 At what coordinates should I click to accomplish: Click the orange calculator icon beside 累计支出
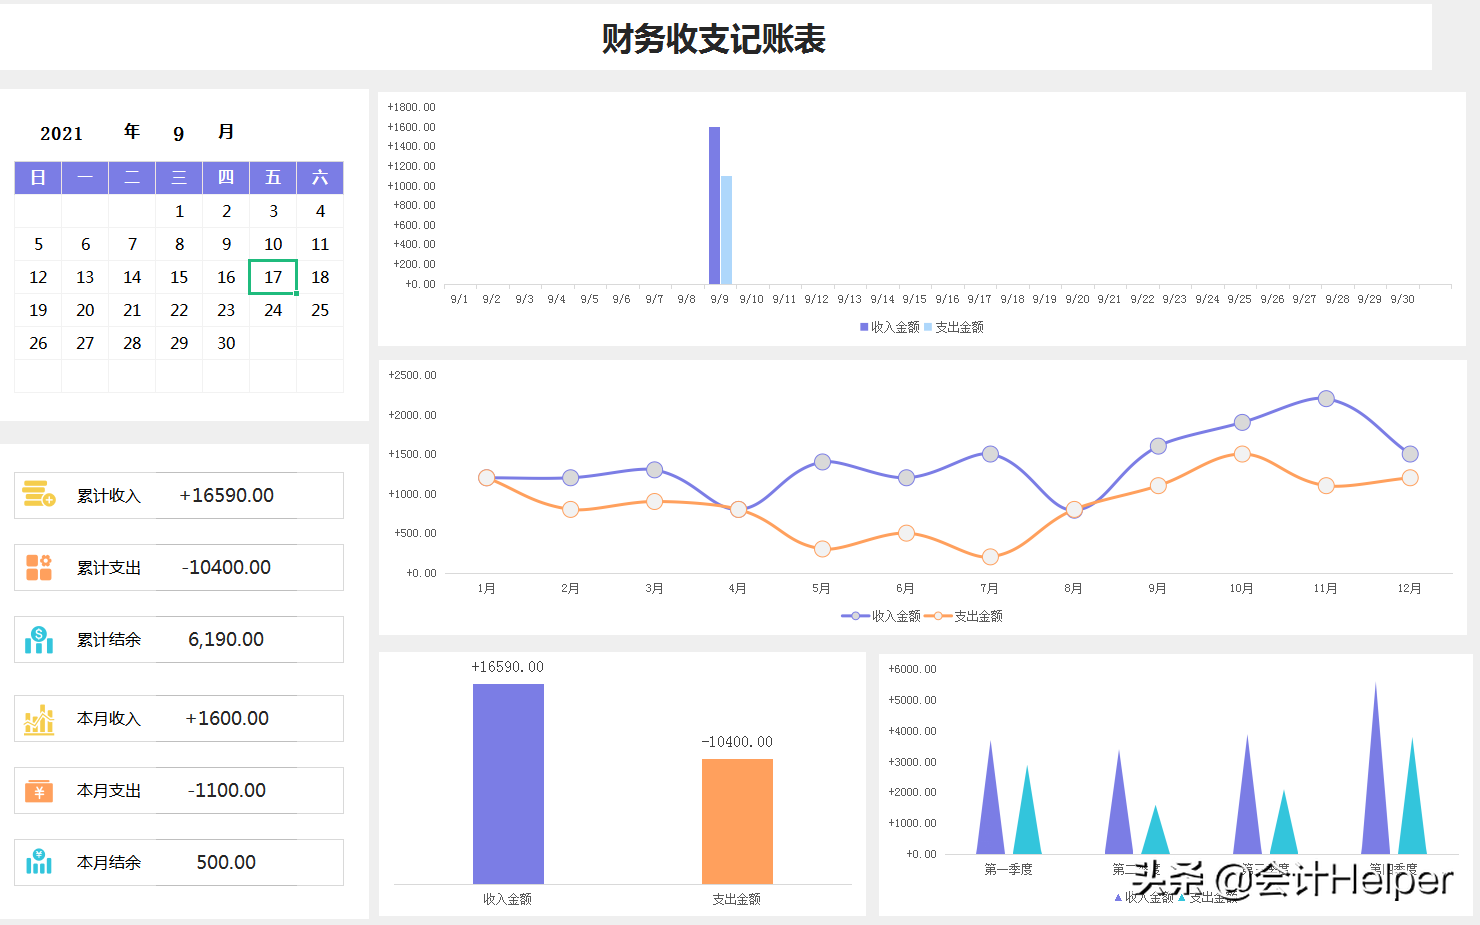coord(37,567)
